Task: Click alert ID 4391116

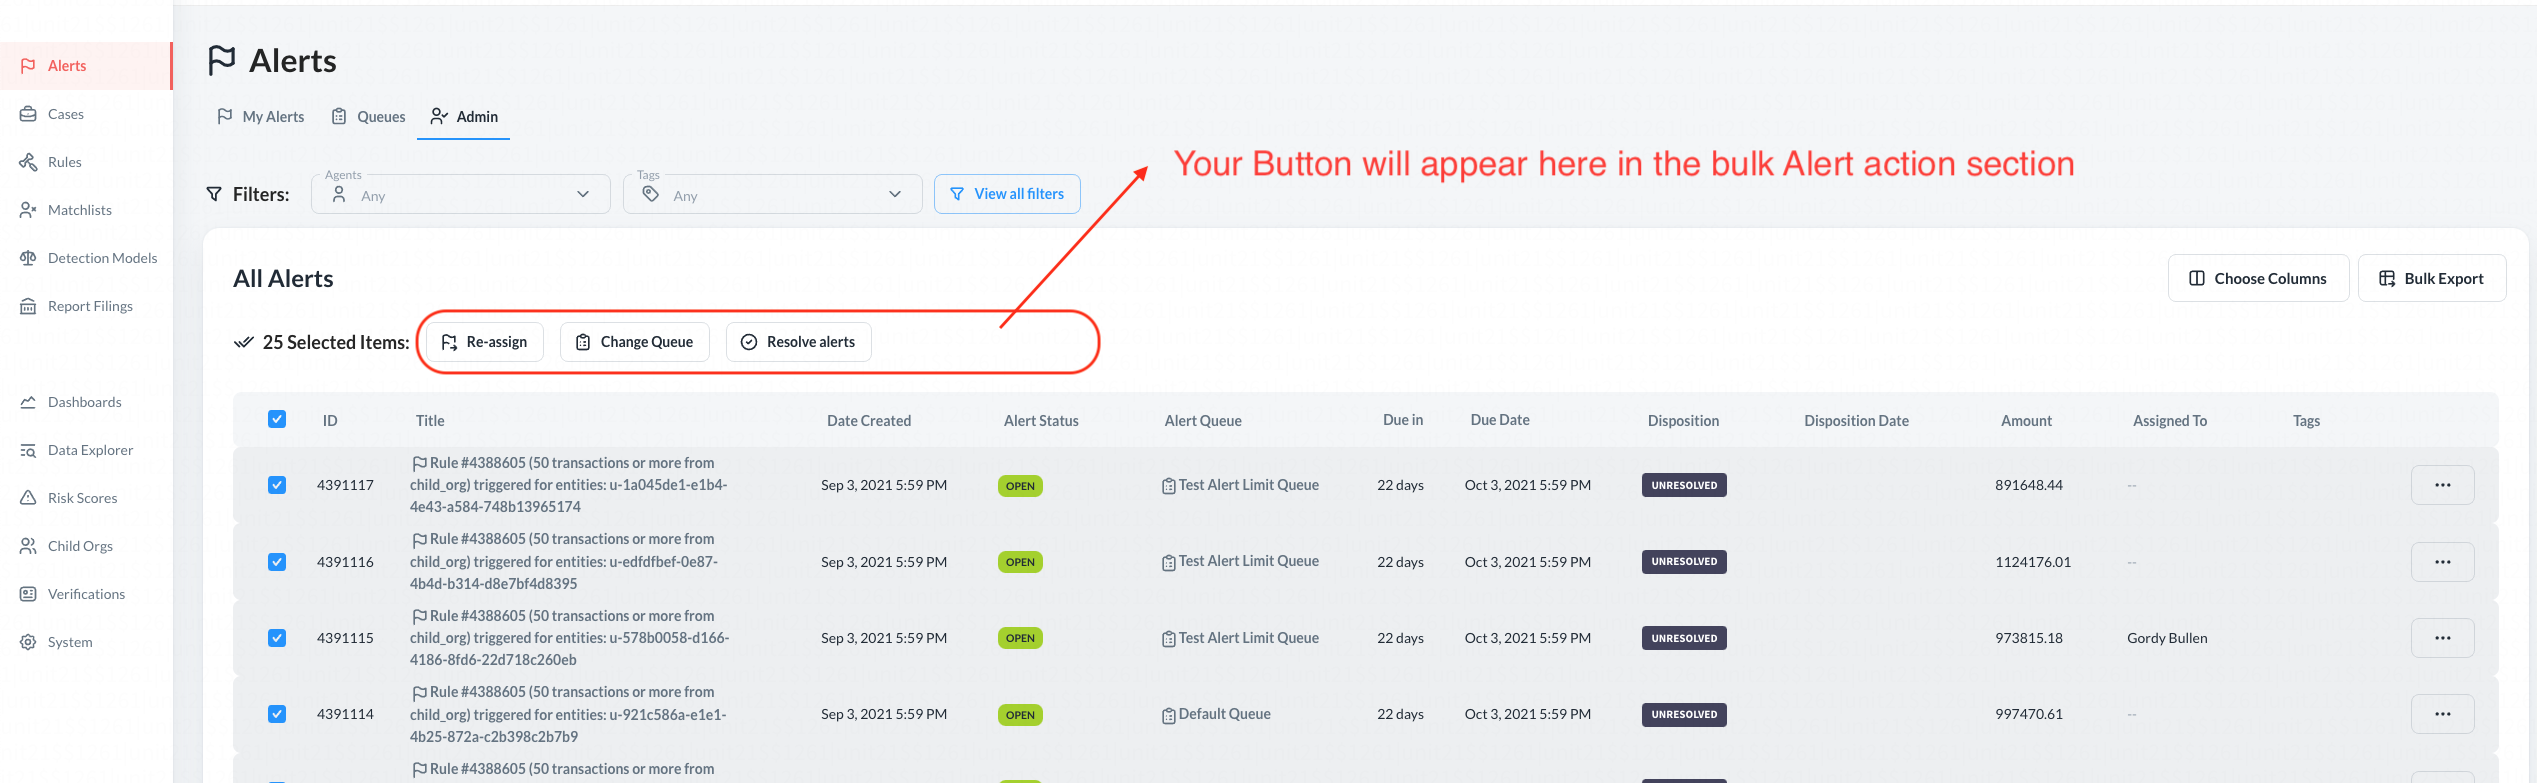Action: pyautogui.click(x=345, y=562)
